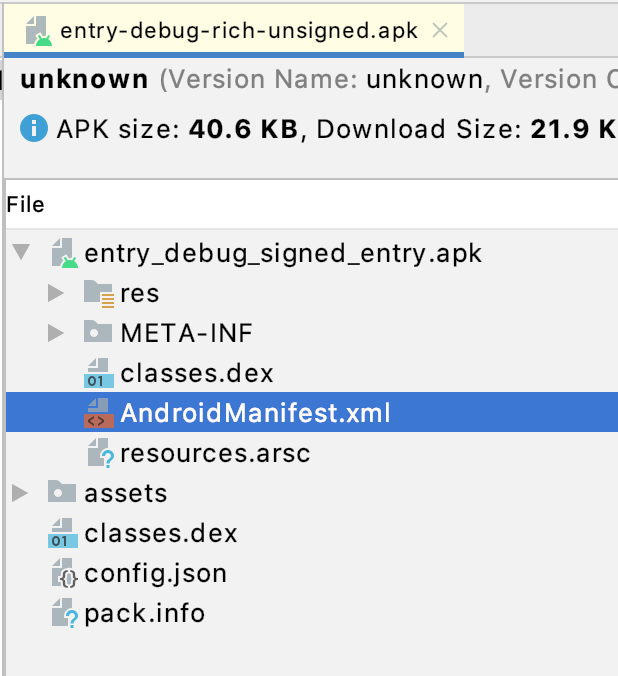Click the entry_debug_signed_entry.apk Android file icon
This screenshot has width=618, height=676.
(x=65, y=253)
